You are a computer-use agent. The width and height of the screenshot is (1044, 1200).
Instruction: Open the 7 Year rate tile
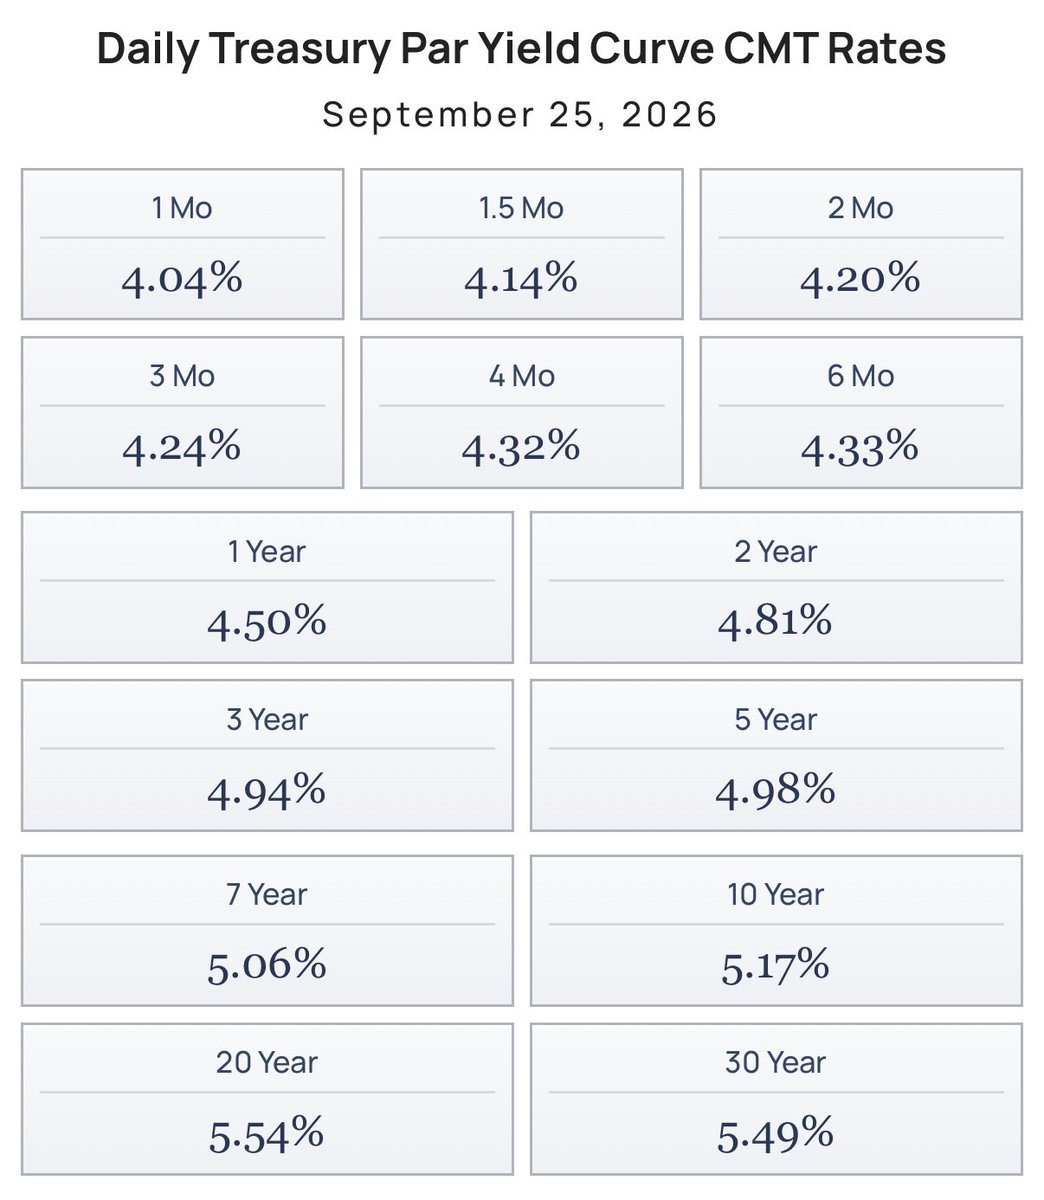click(x=267, y=930)
